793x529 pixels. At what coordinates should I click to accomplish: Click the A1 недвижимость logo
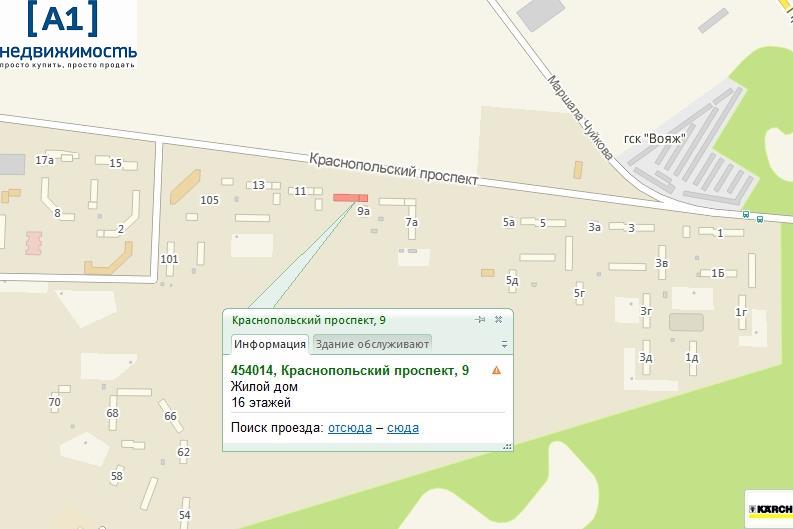(x=68, y=34)
